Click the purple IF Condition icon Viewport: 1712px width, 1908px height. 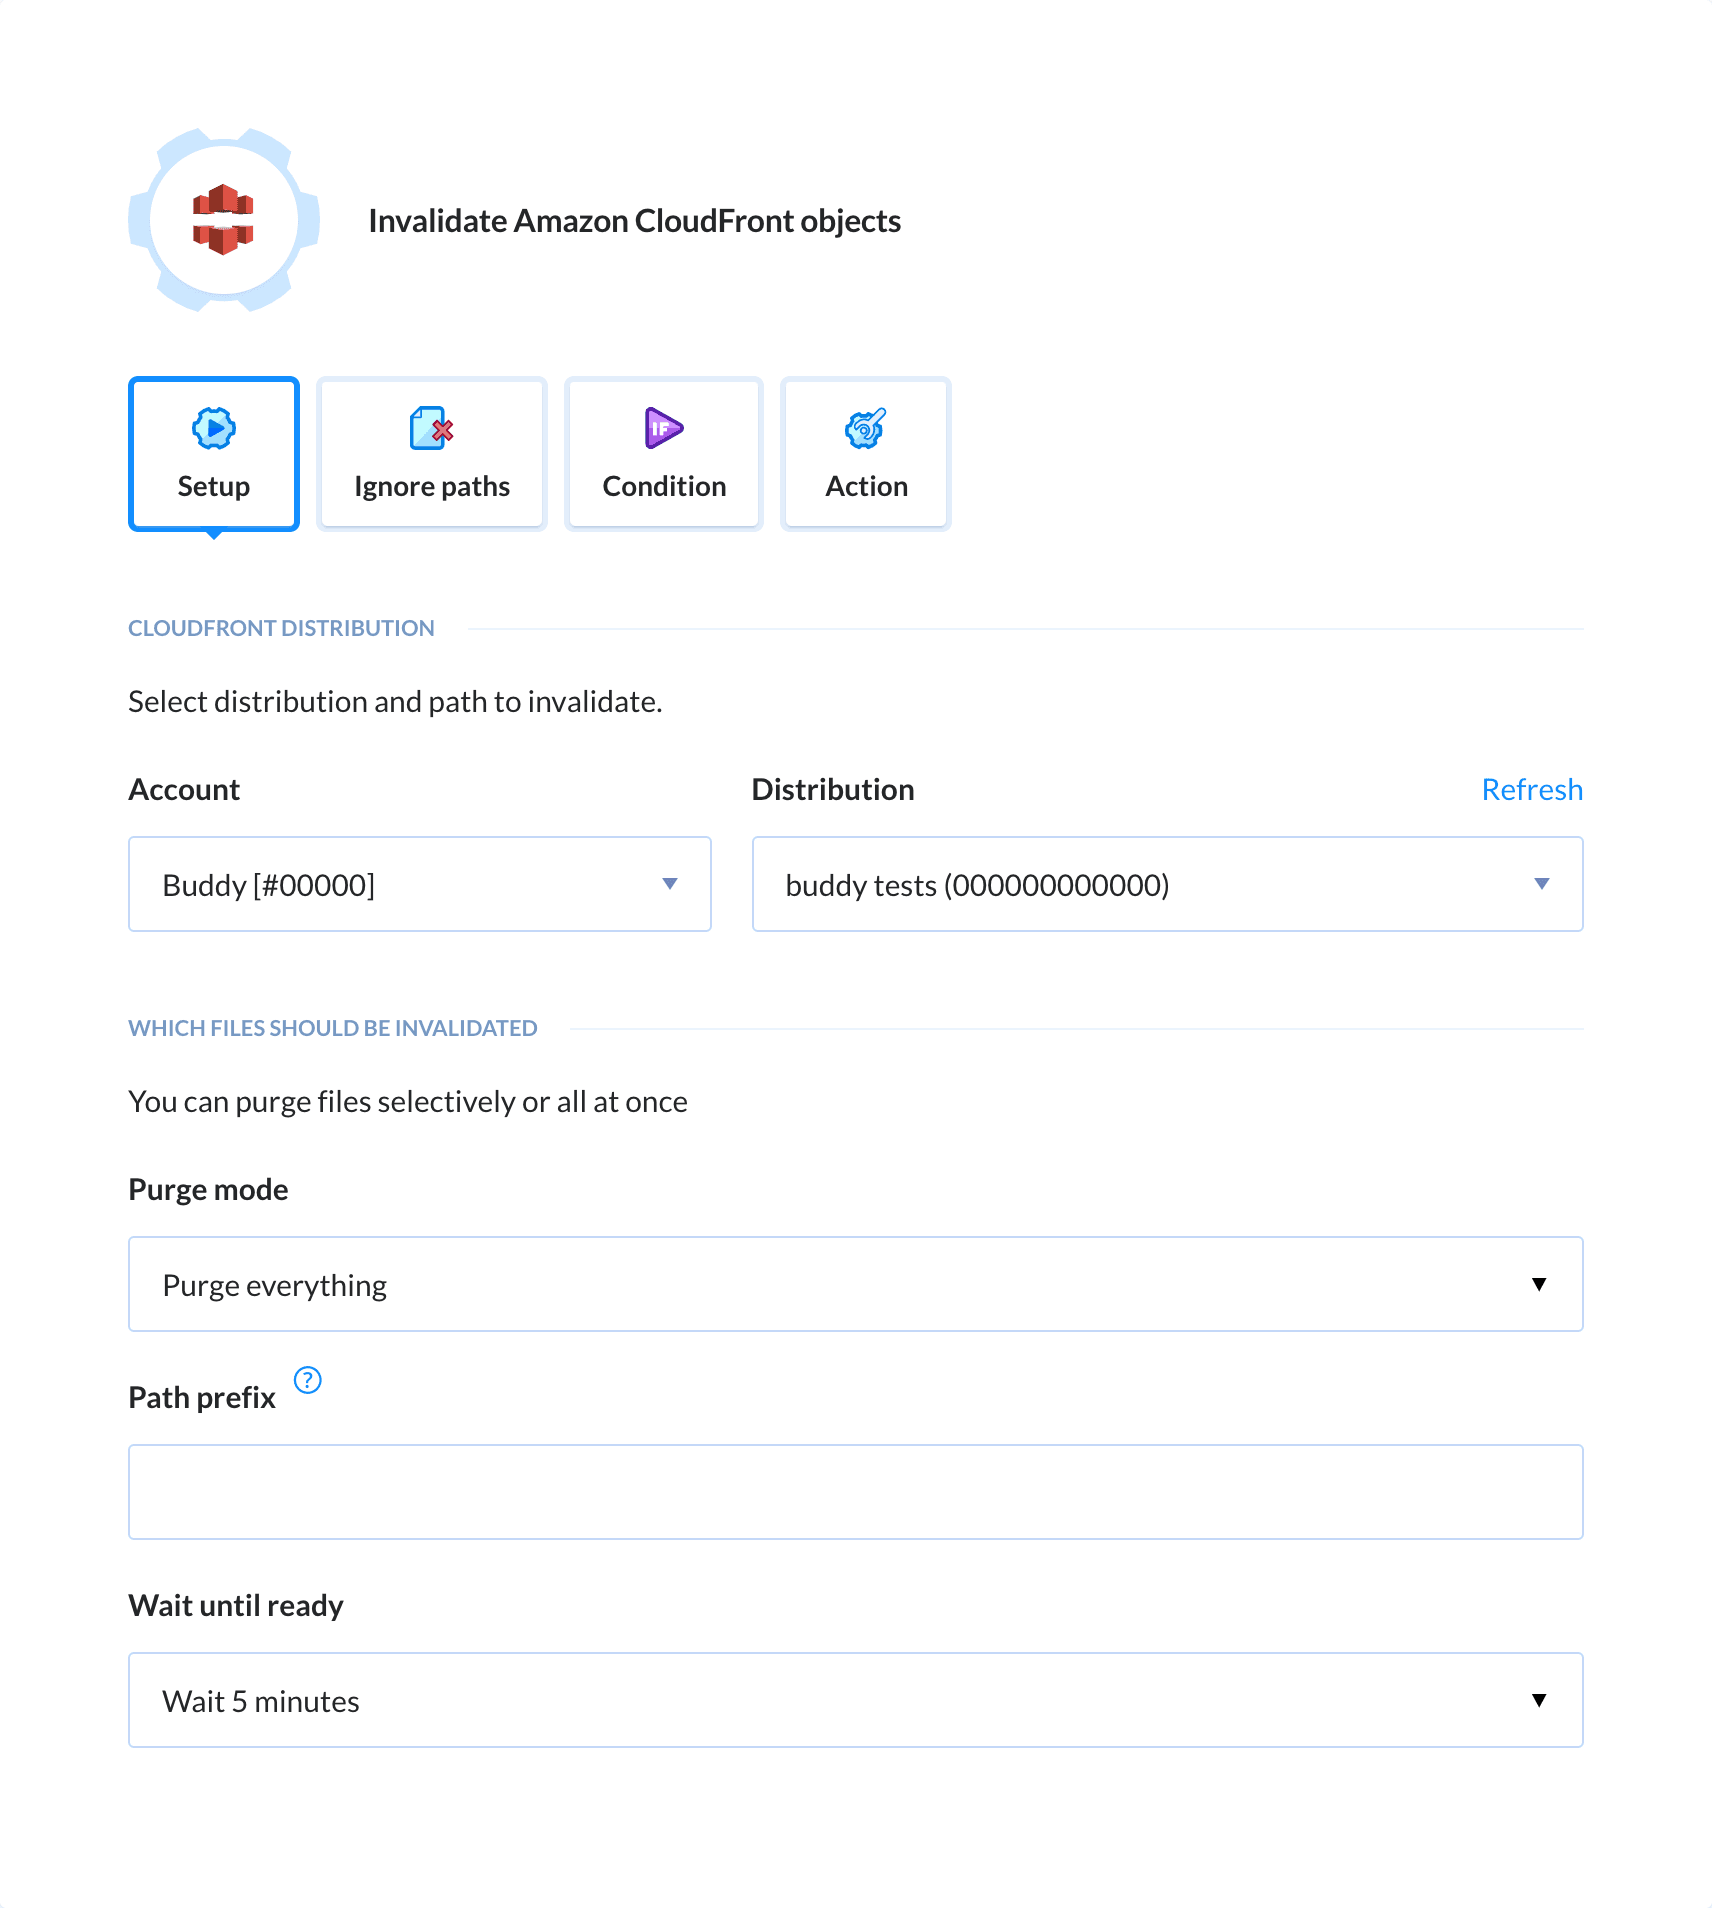coord(662,429)
